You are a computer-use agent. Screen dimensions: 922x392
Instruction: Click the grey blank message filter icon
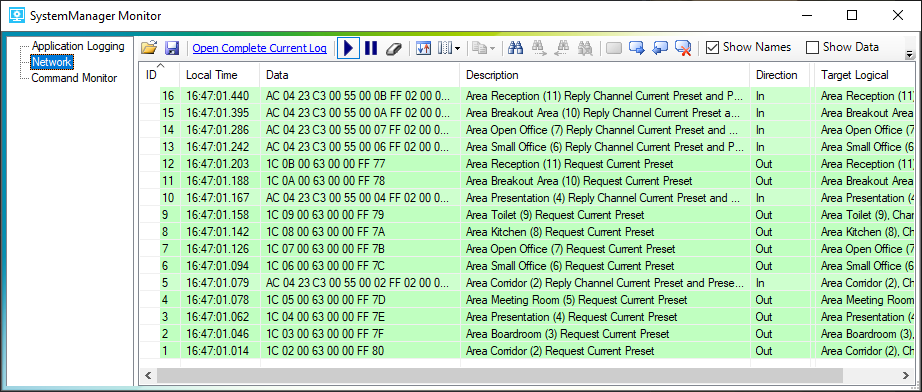(614, 48)
